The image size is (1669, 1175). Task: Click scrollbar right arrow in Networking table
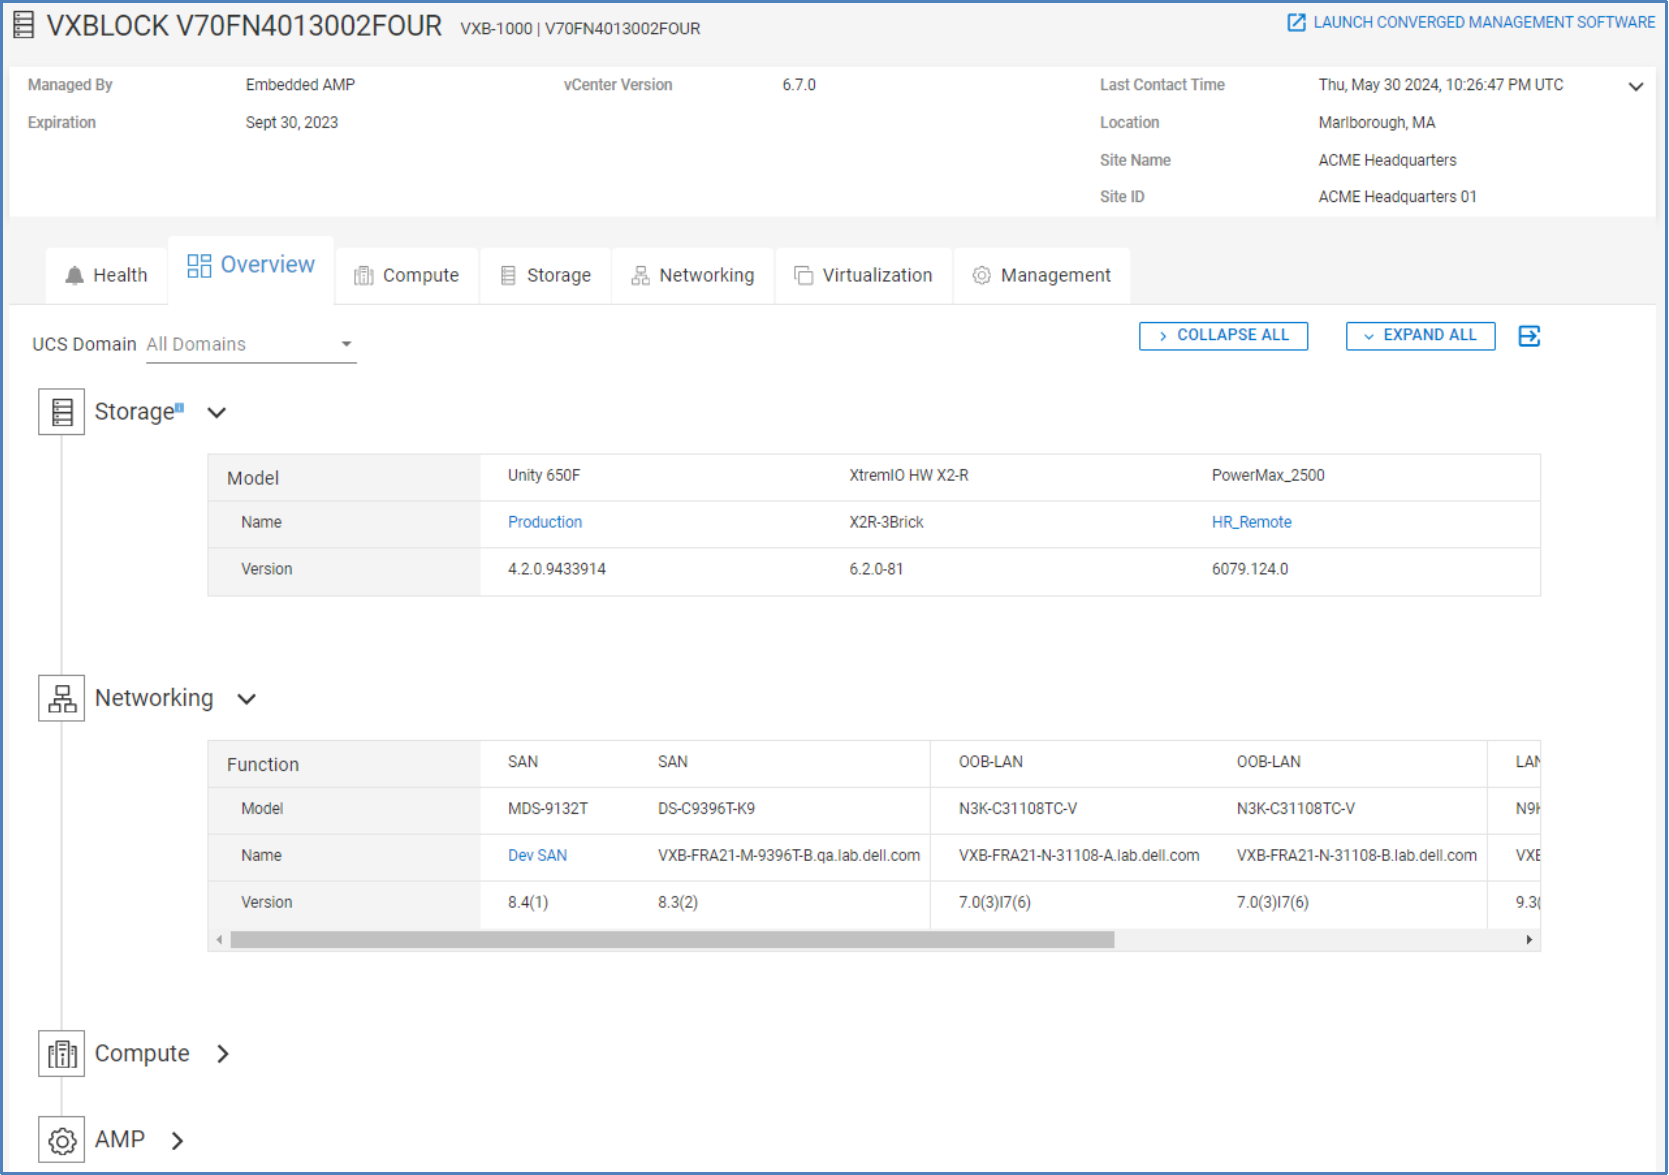click(1529, 940)
